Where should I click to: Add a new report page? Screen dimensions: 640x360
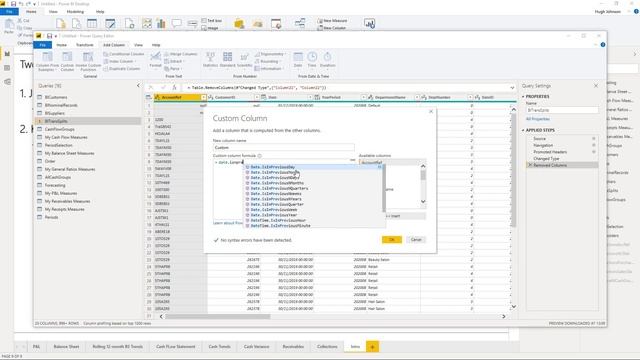click(x=372, y=347)
